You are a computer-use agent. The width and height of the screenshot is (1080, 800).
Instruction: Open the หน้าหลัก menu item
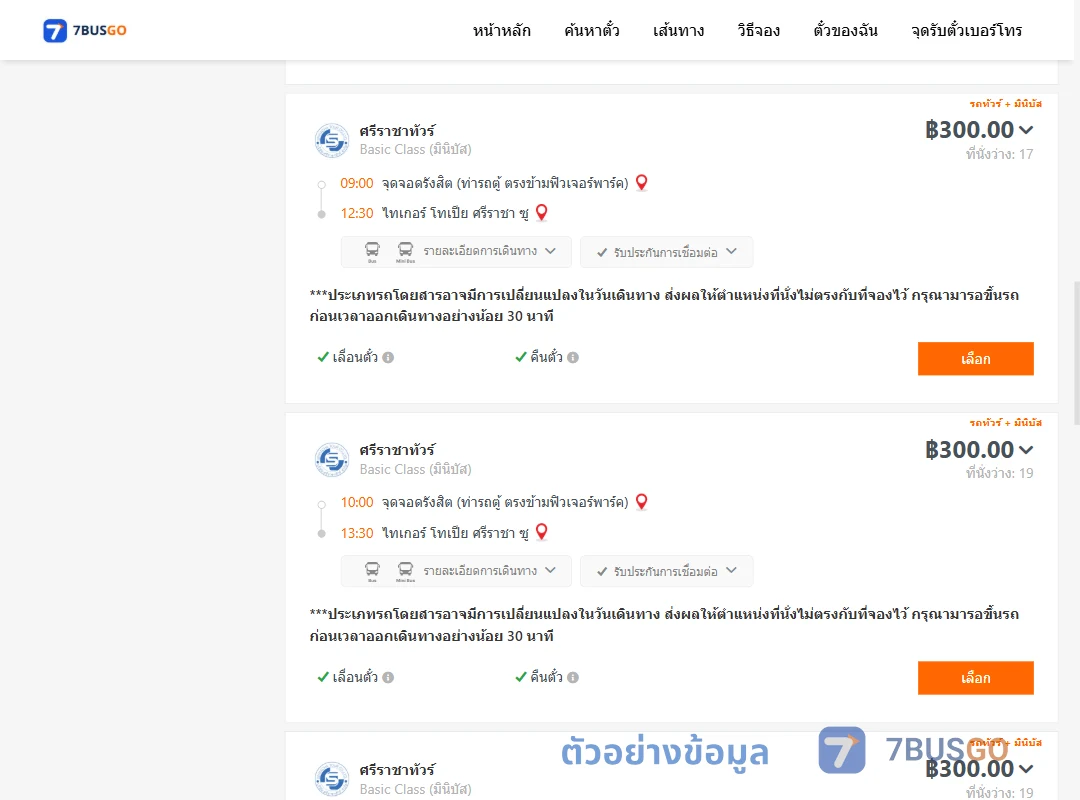[x=501, y=30]
